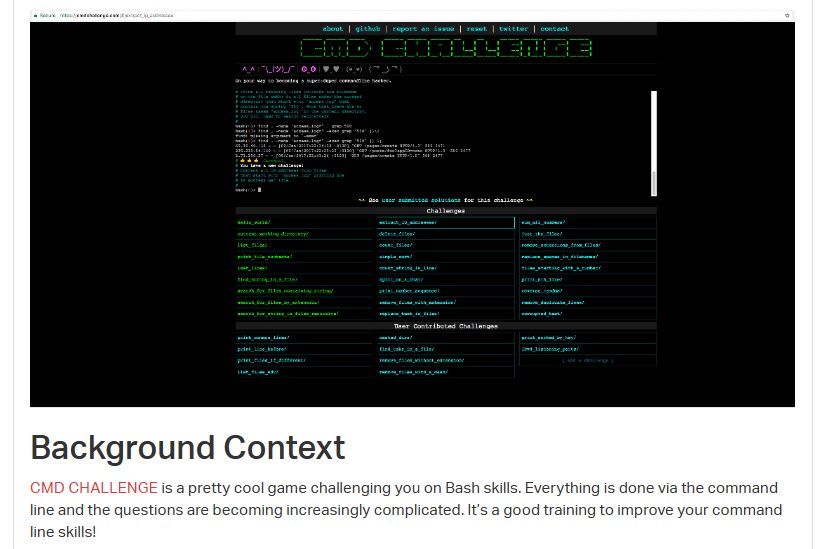Click the CMD CHALLENGE ASCII logo
This screenshot has width=828, height=549.
pos(446,49)
